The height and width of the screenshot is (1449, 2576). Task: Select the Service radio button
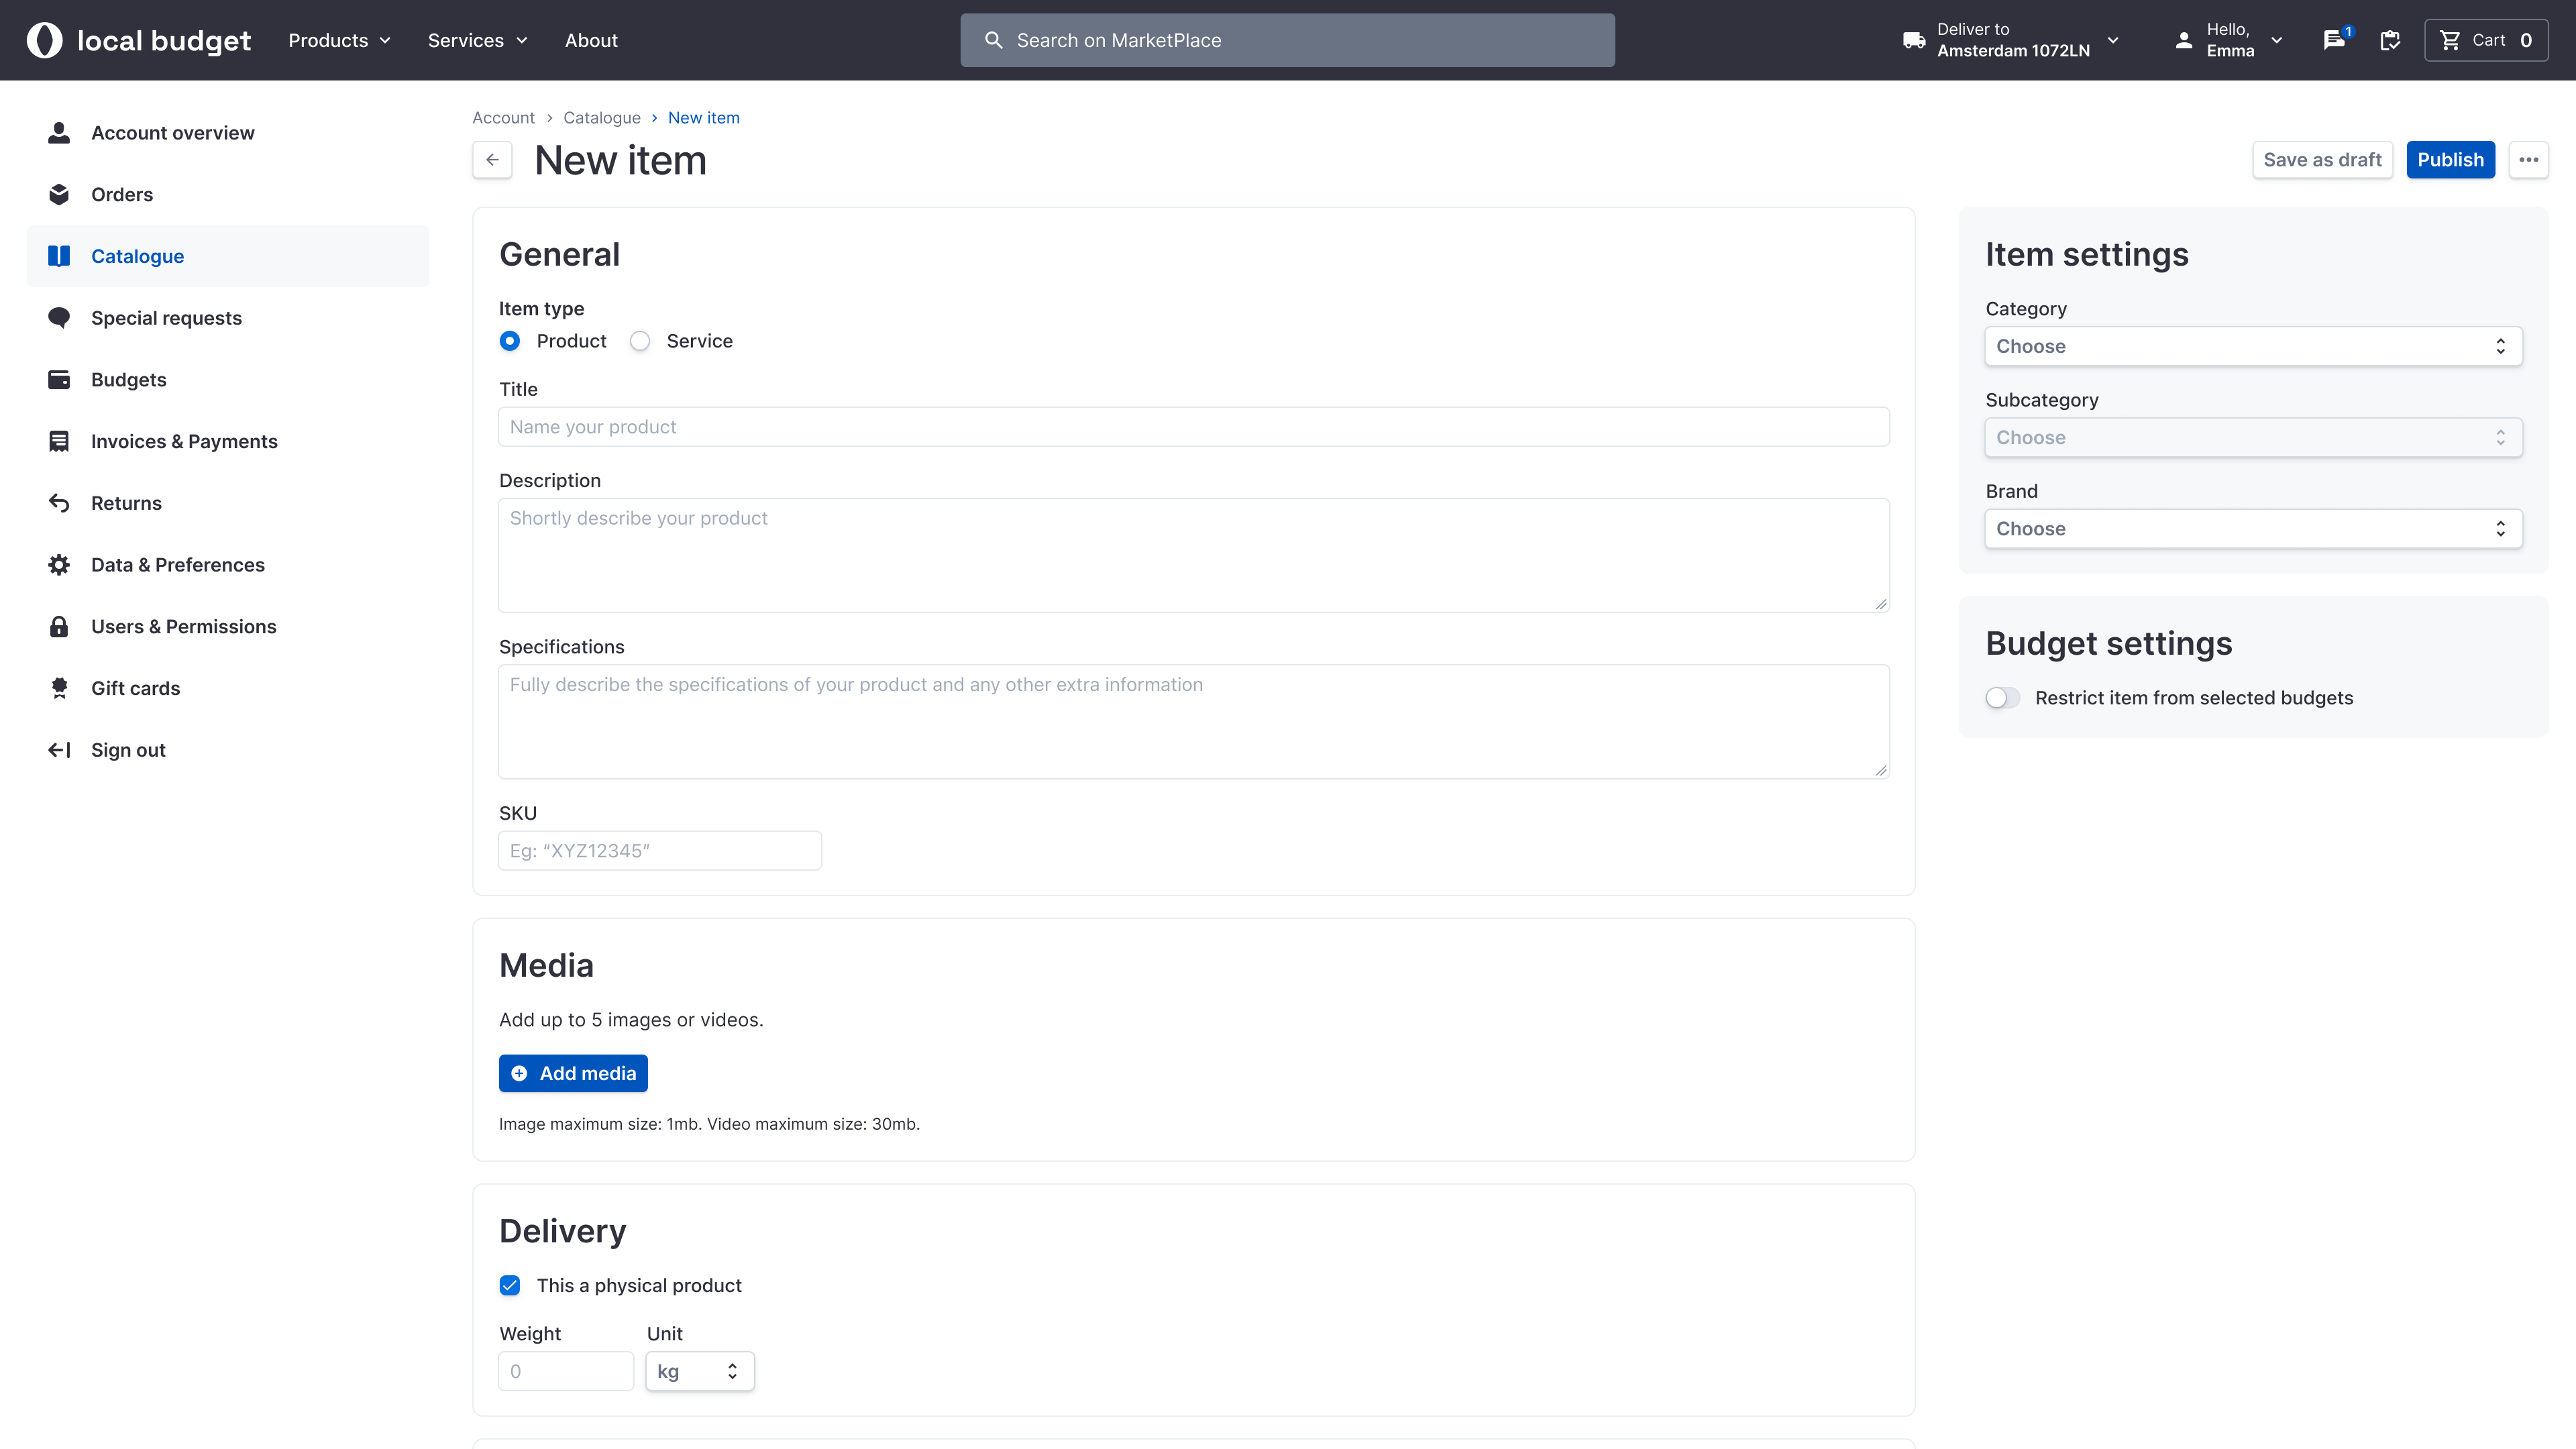click(x=640, y=341)
